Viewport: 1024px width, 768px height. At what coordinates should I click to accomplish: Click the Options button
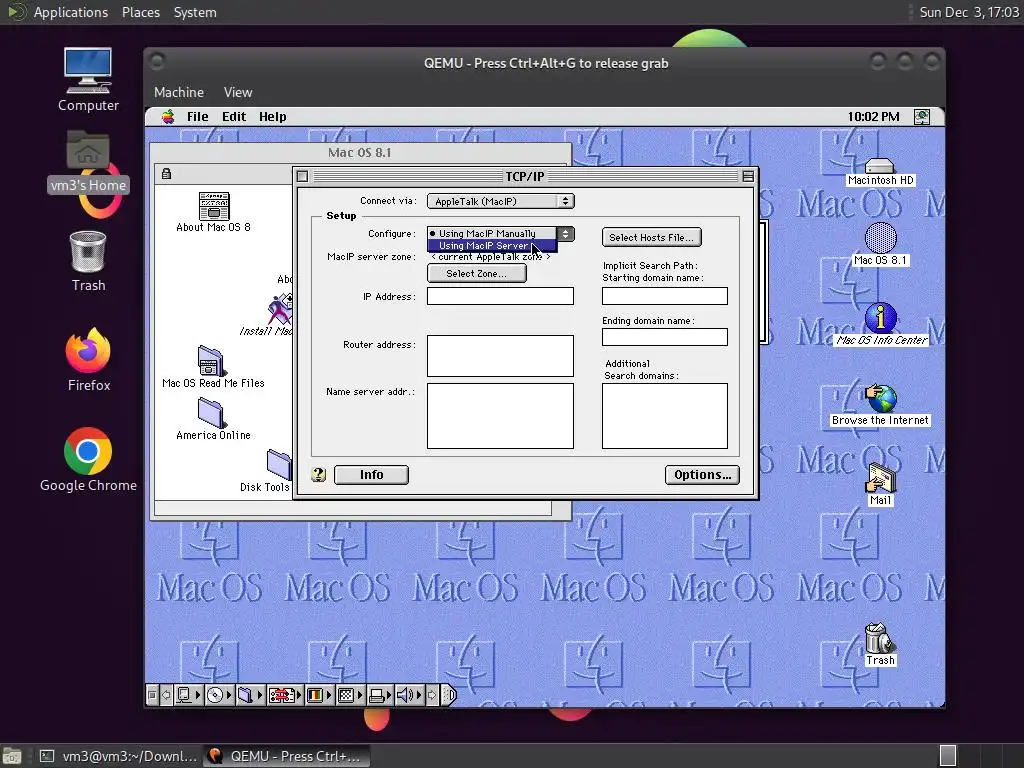(703, 475)
